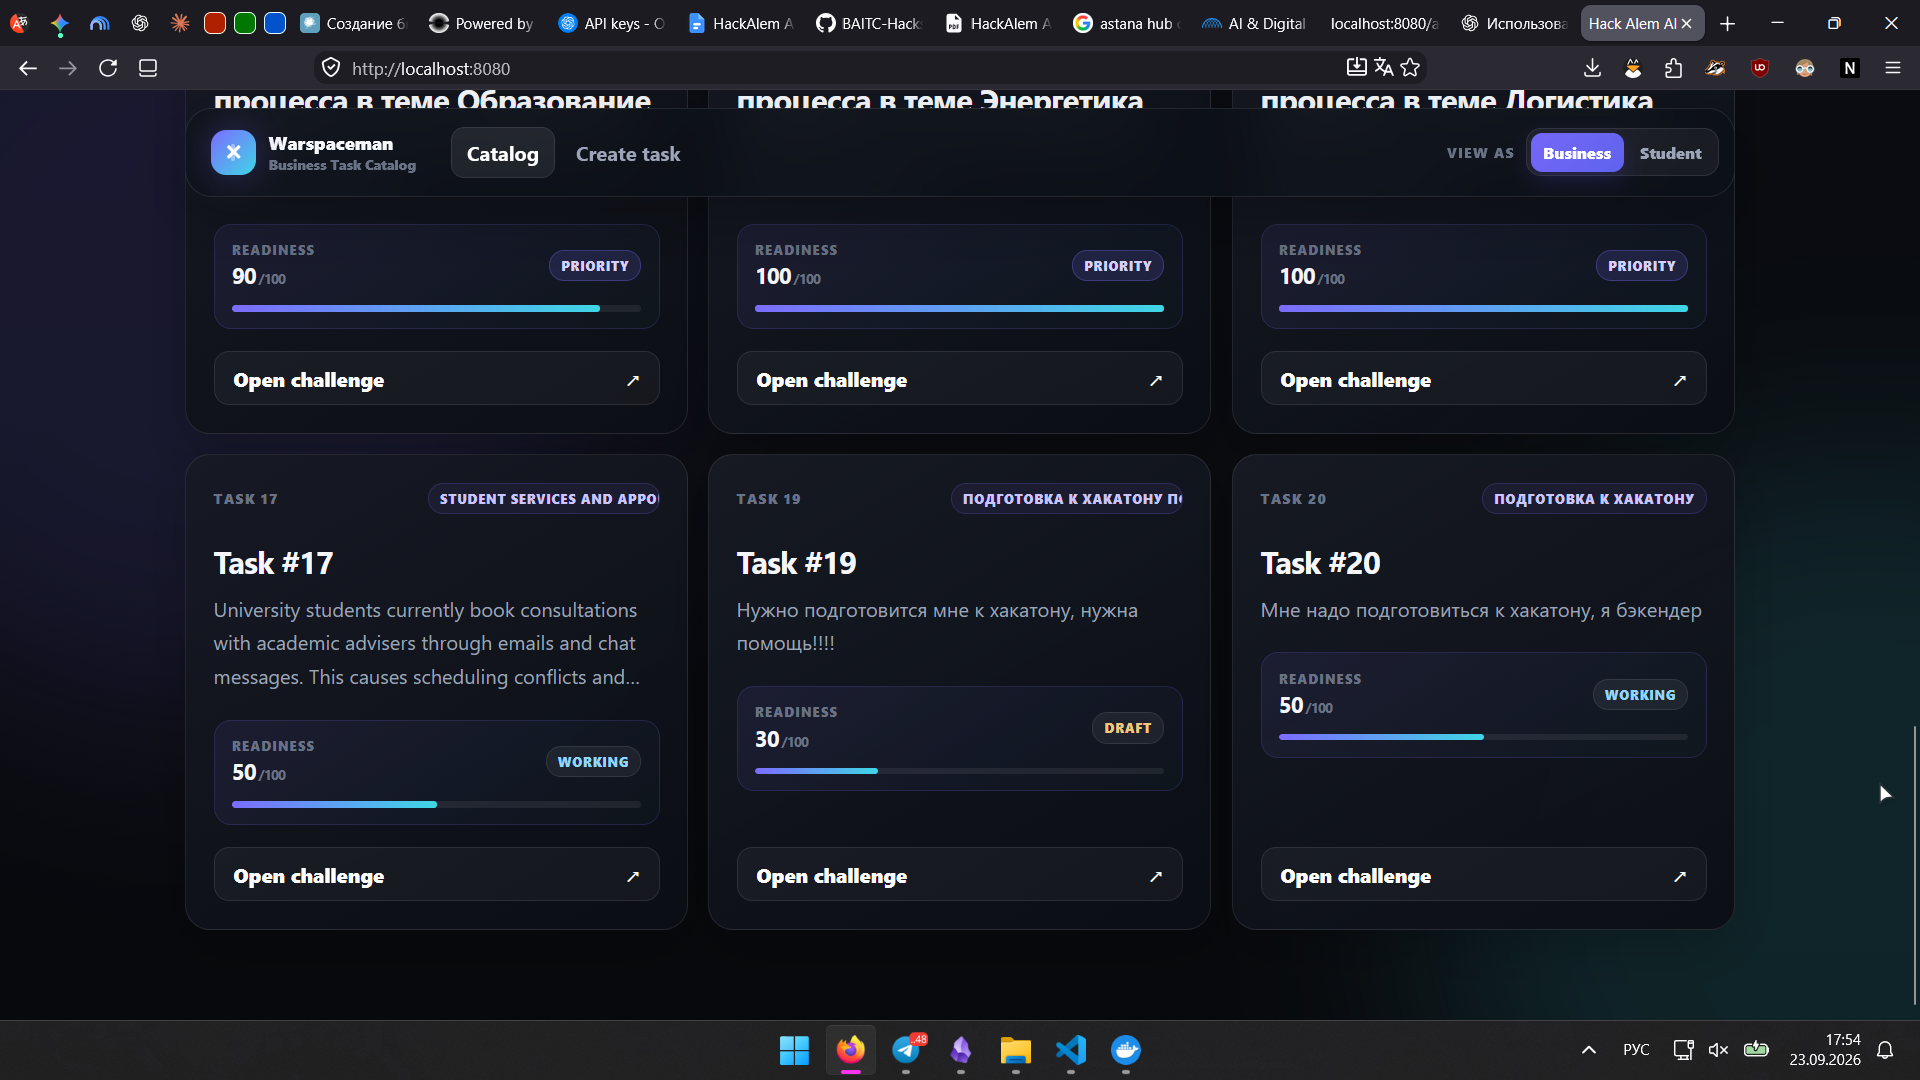The height and width of the screenshot is (1080, 1920).
Task: Click the page vertical scrollbar
Action: coord(1915,865)
